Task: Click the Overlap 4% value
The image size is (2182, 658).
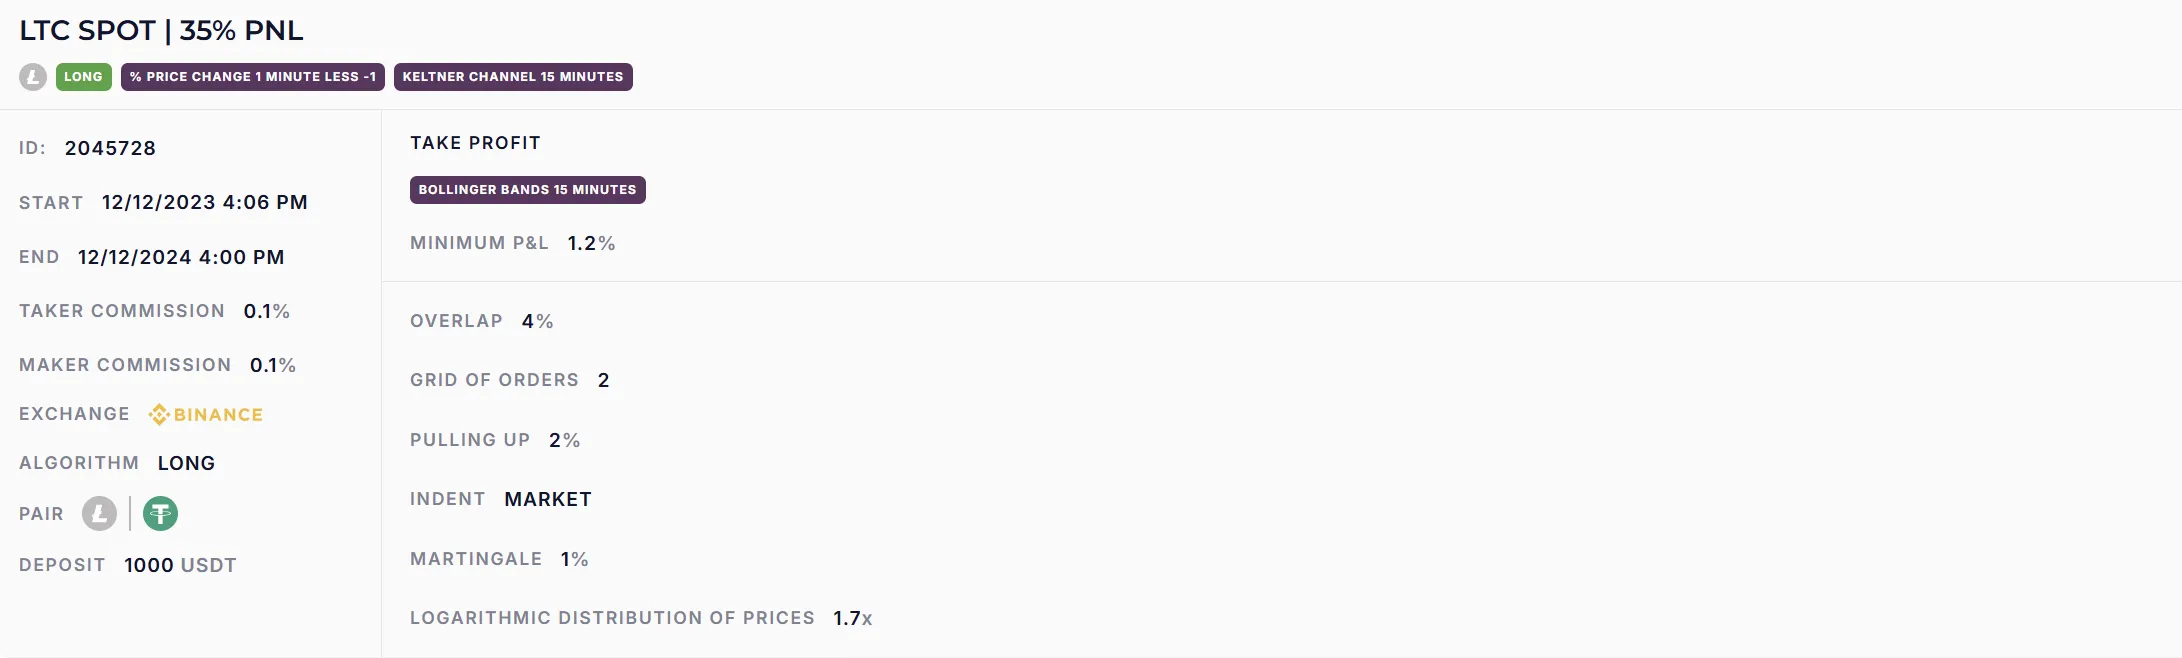Action: coord(537,322)
